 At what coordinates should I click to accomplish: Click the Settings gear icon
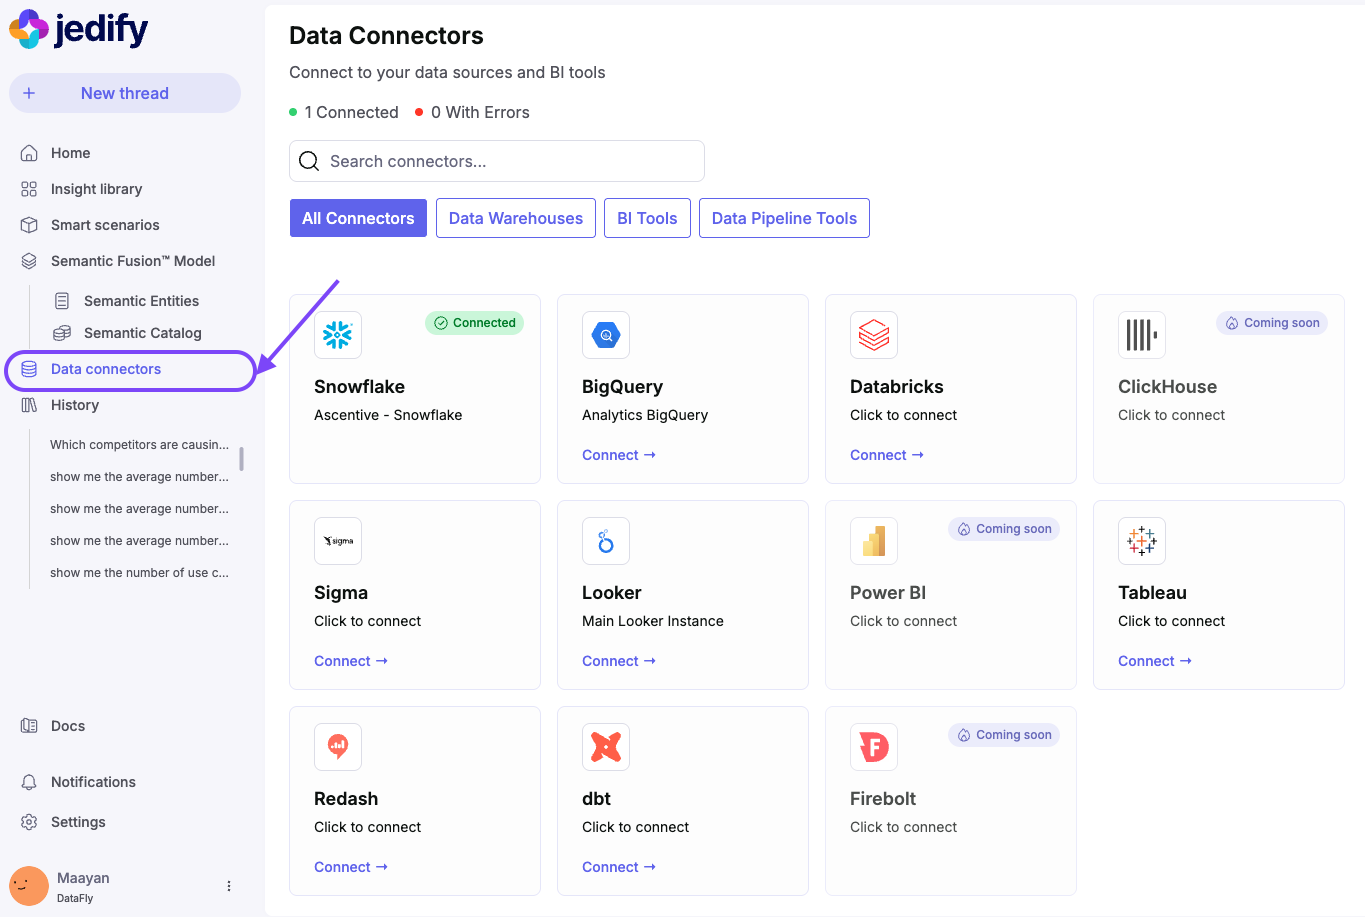click(29, 822)
